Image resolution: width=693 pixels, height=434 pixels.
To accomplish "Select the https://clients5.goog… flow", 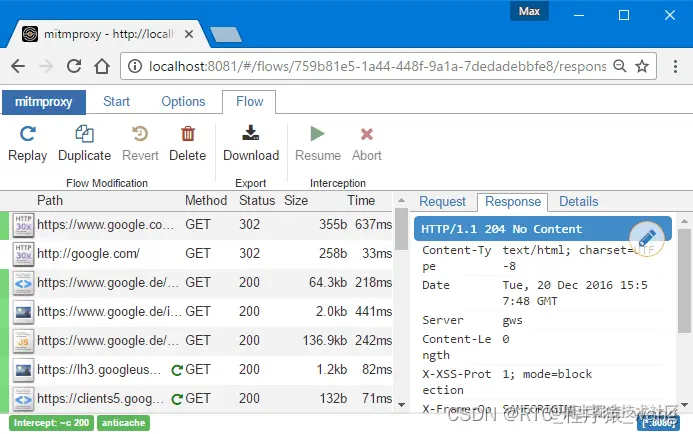I will 196,399.
